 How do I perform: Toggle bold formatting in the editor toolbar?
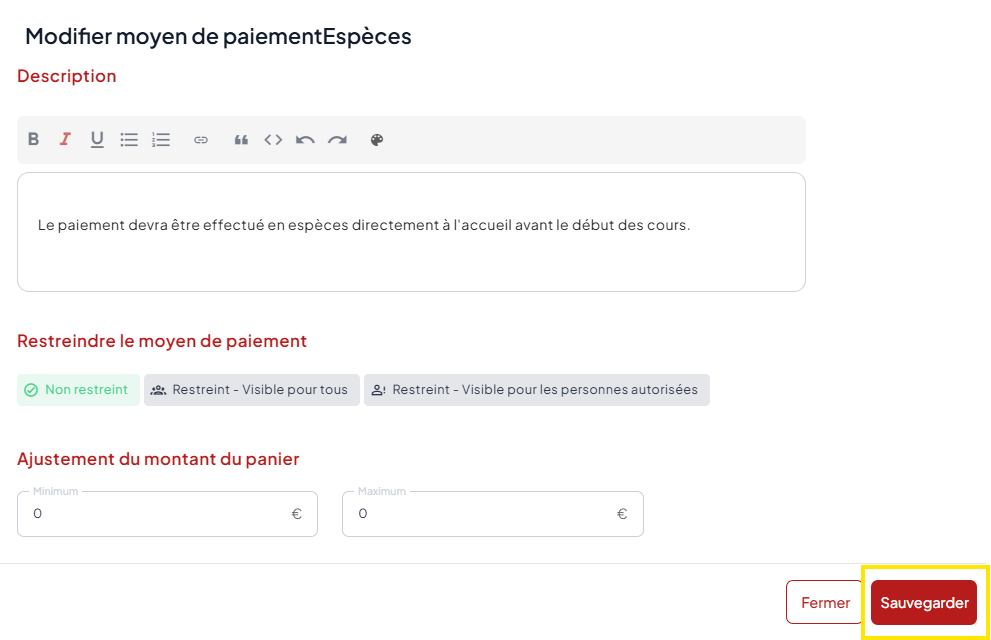pyautogui.click(x=33, y=140)
